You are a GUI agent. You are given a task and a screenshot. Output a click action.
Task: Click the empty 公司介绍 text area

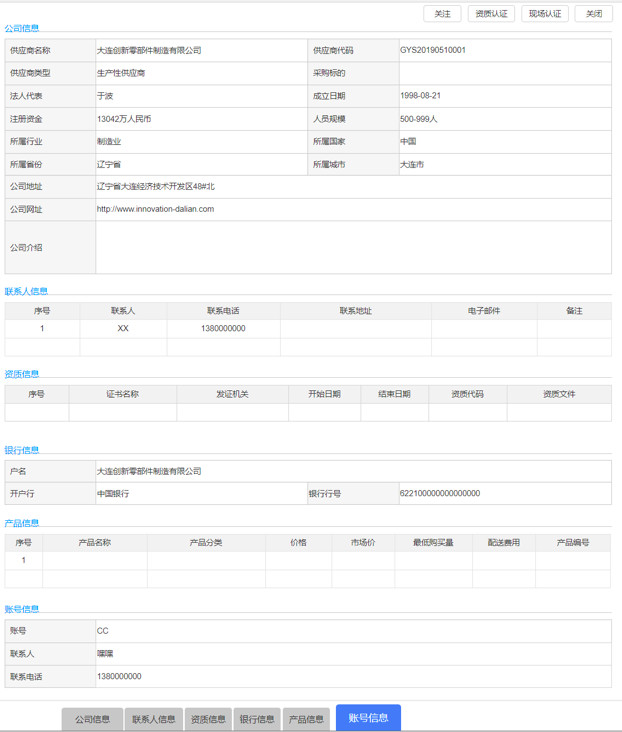pos(352,247)
